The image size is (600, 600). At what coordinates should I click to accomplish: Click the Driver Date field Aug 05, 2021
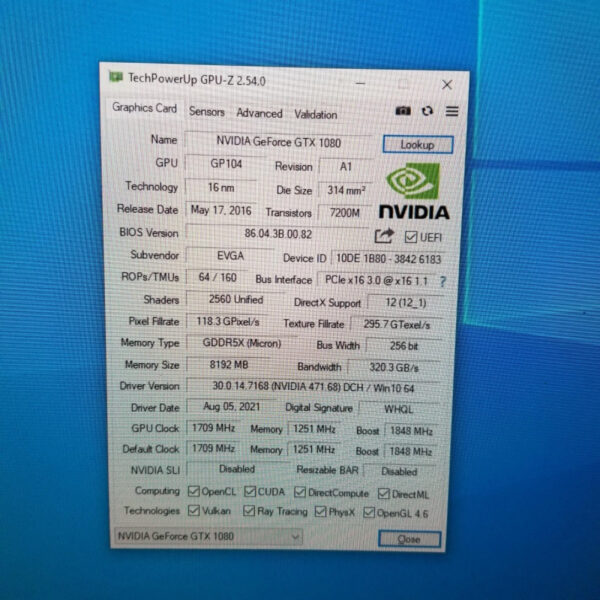[x=232, y=406]
